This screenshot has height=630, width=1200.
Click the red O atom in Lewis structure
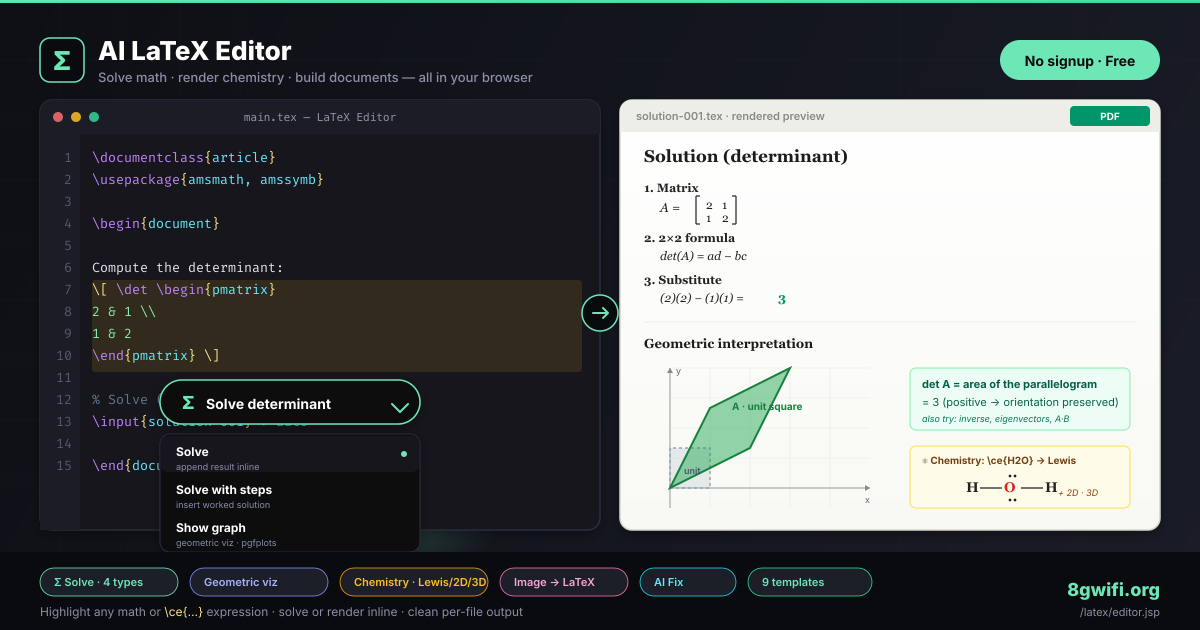click(1010, 488)
